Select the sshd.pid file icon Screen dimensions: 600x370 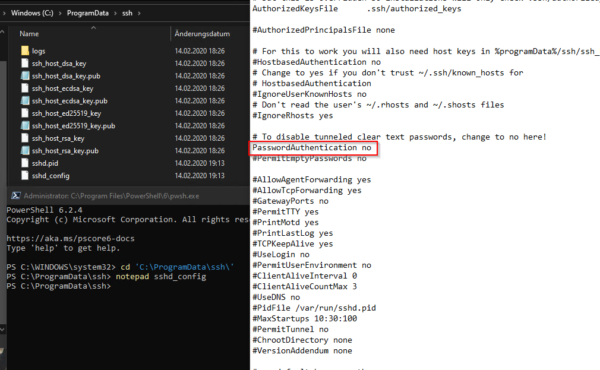click(x=25, y=163)
